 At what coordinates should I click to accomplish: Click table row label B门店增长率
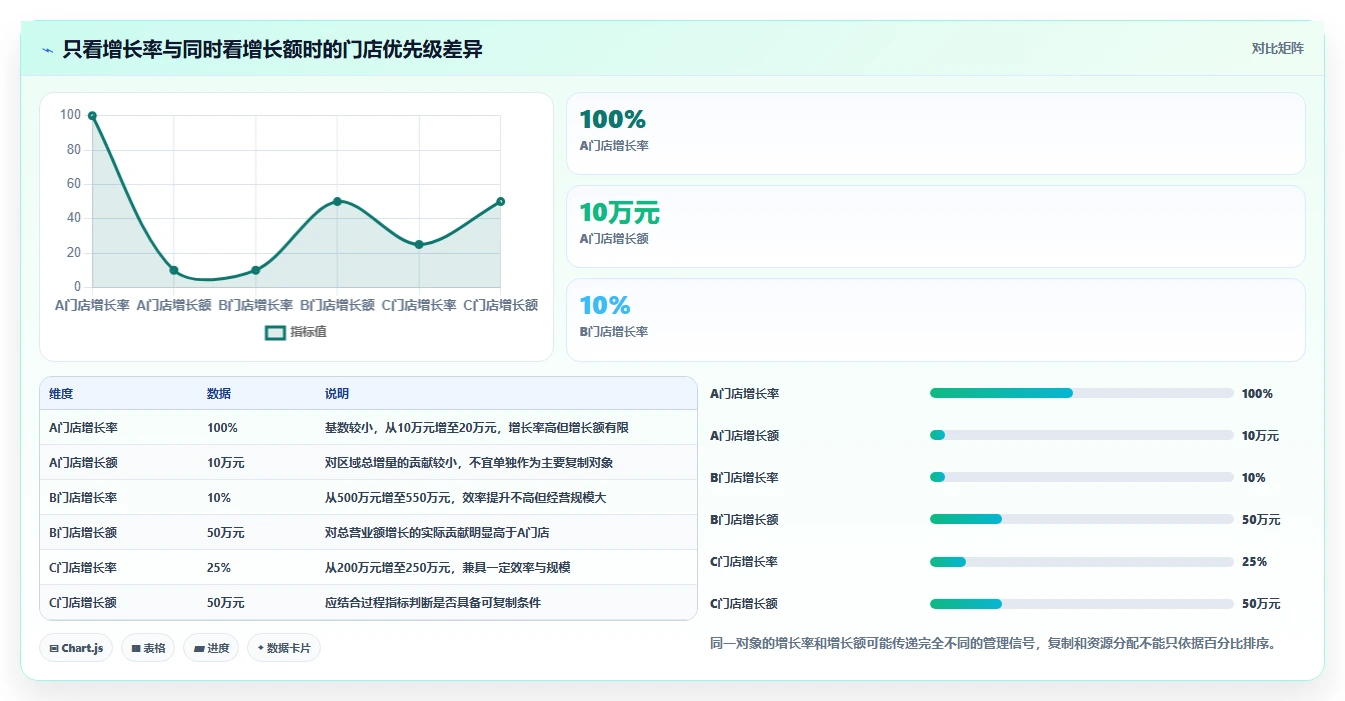[83, 497]
